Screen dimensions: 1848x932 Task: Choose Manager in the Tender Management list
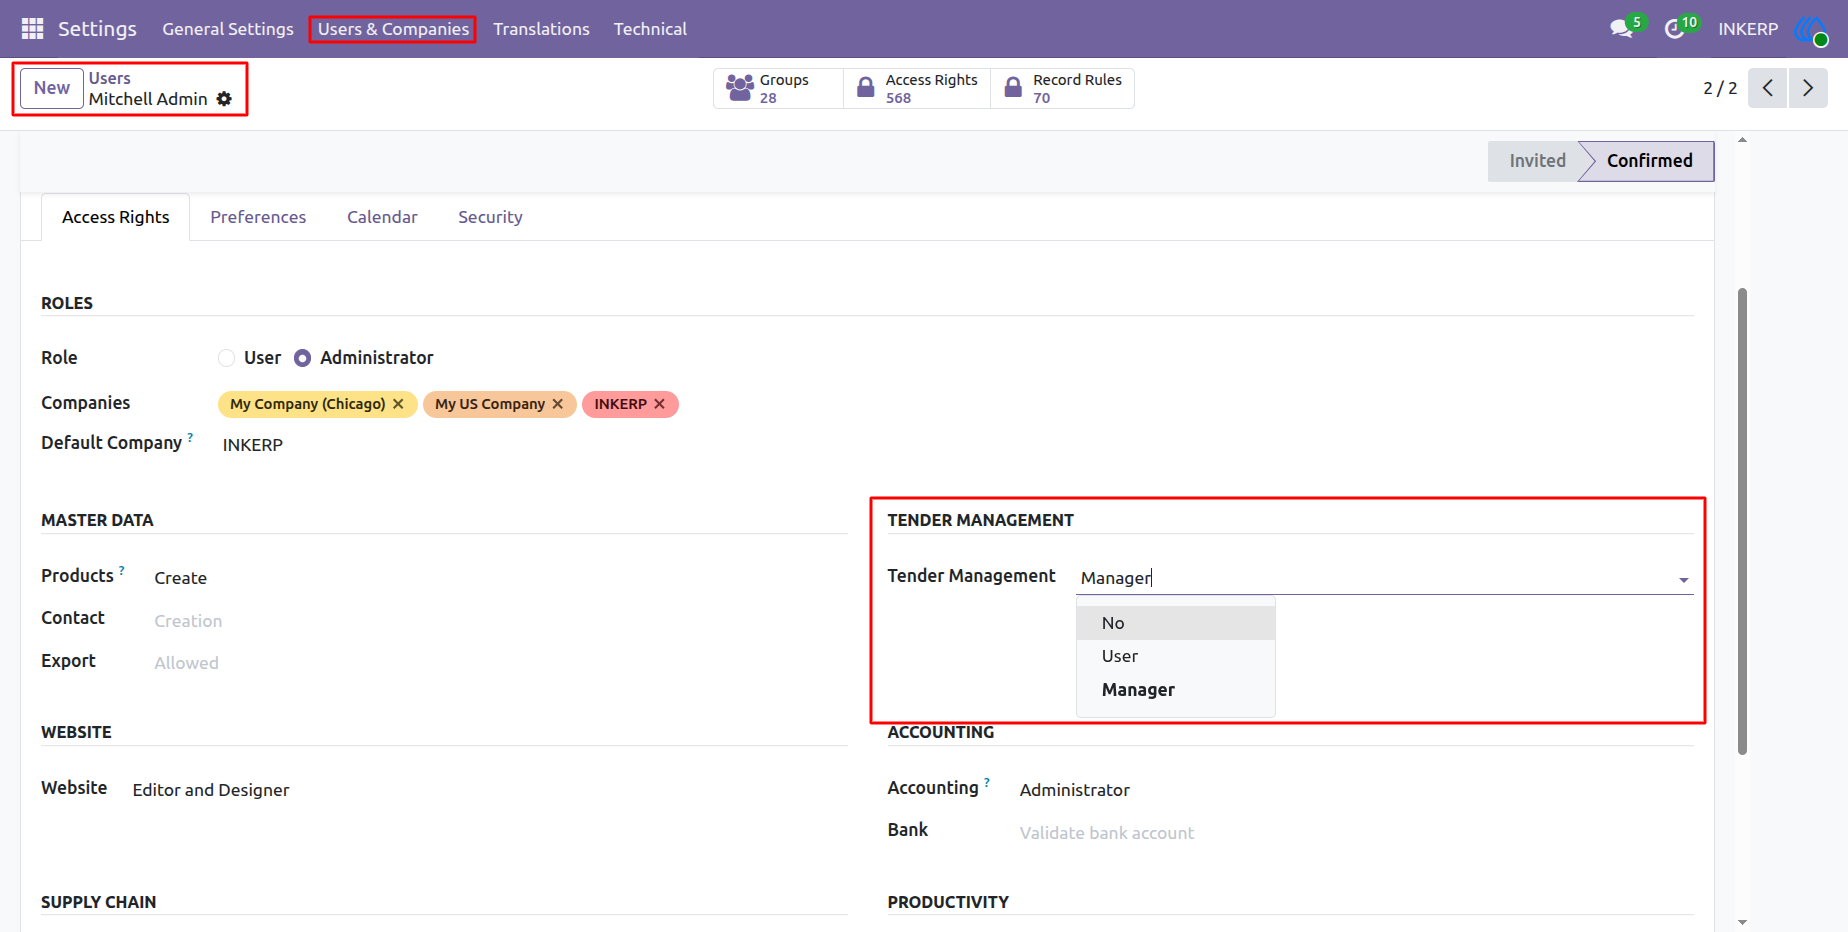pos(1176,690)
